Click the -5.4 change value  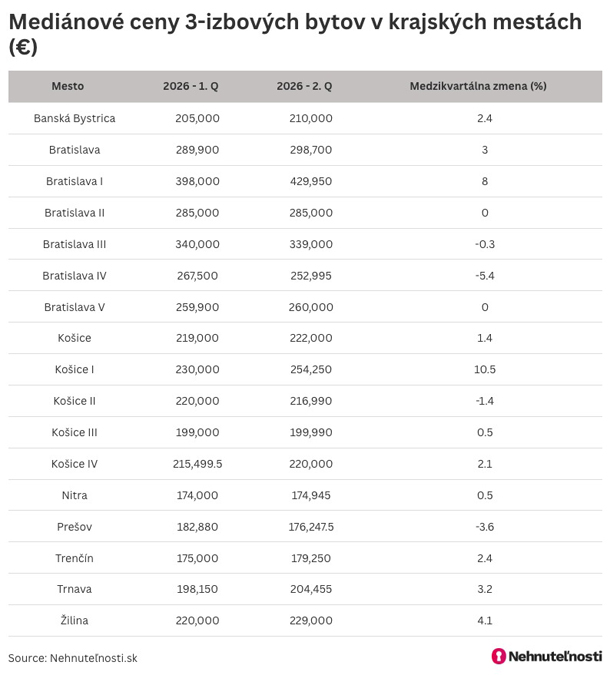pos(485,276)
